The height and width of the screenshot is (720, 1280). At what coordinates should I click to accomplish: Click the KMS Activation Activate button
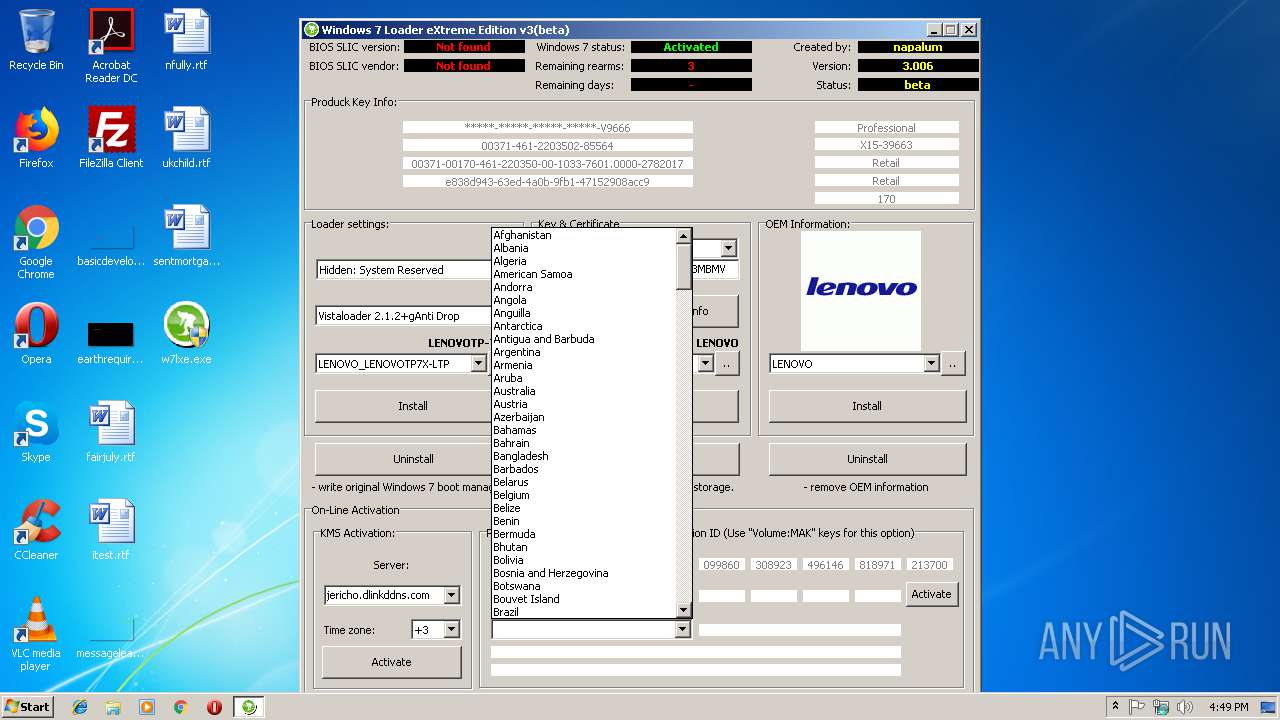(x=391, y=662)
